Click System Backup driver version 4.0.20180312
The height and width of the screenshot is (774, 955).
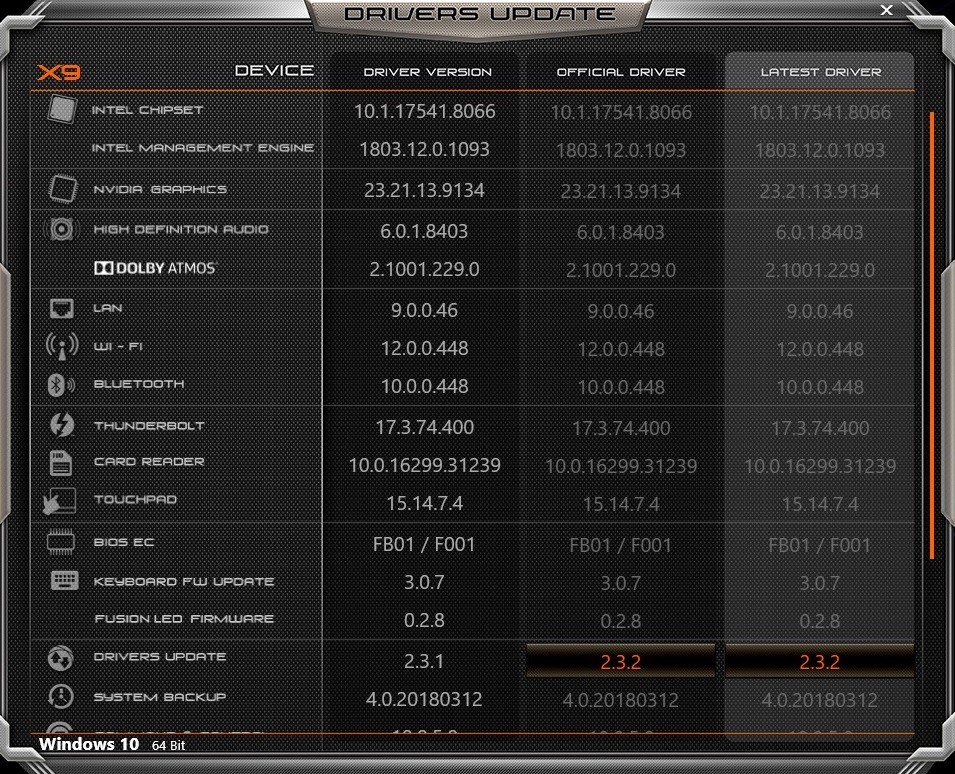[x=425, y=699]
